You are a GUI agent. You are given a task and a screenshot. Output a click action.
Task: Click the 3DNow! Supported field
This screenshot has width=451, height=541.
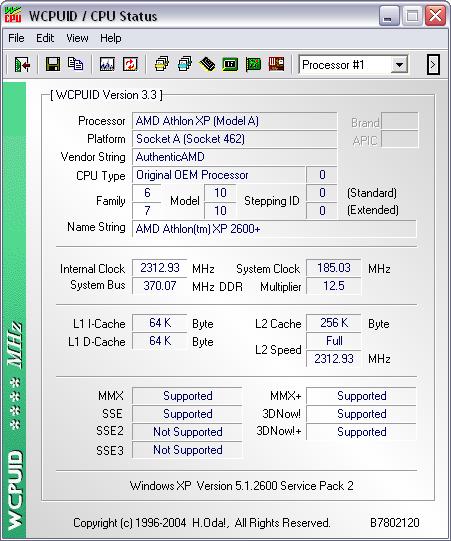(x=361, y=414)
